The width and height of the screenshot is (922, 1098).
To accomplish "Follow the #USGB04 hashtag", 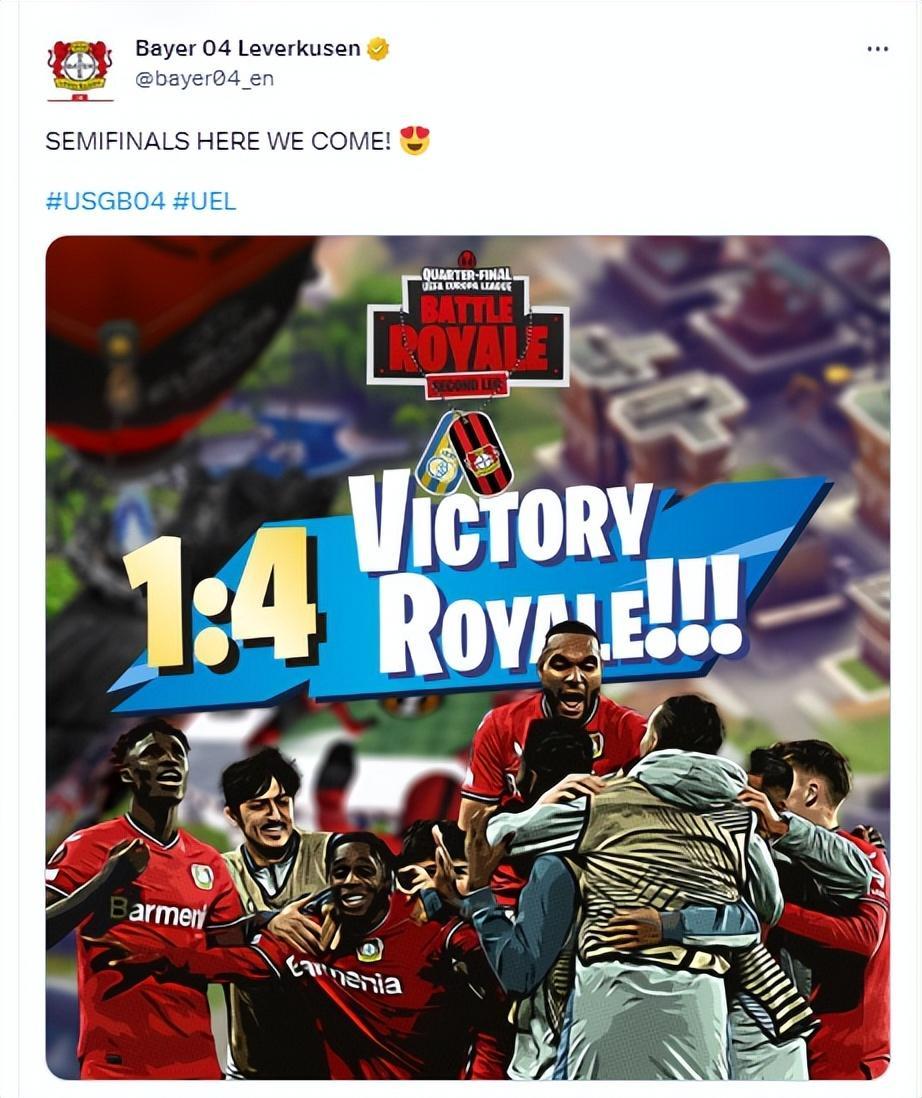I will [105, 202].
